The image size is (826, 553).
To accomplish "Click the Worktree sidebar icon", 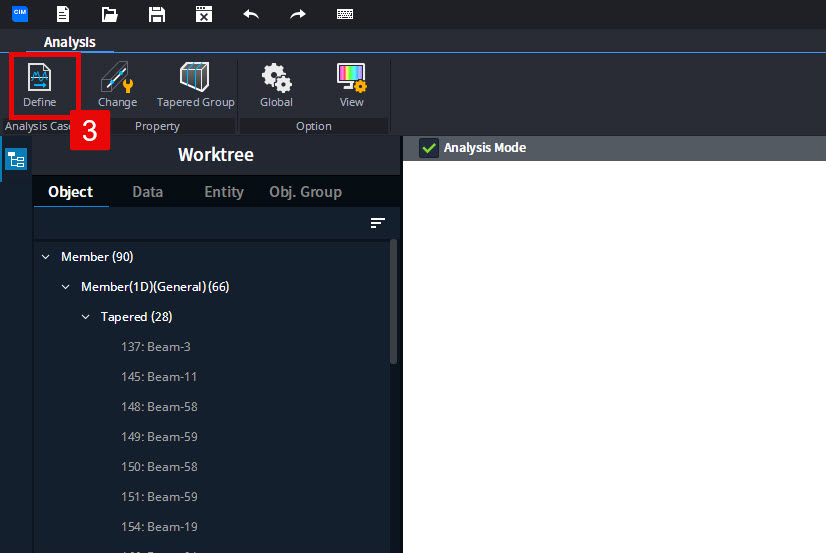I will 16,159.
